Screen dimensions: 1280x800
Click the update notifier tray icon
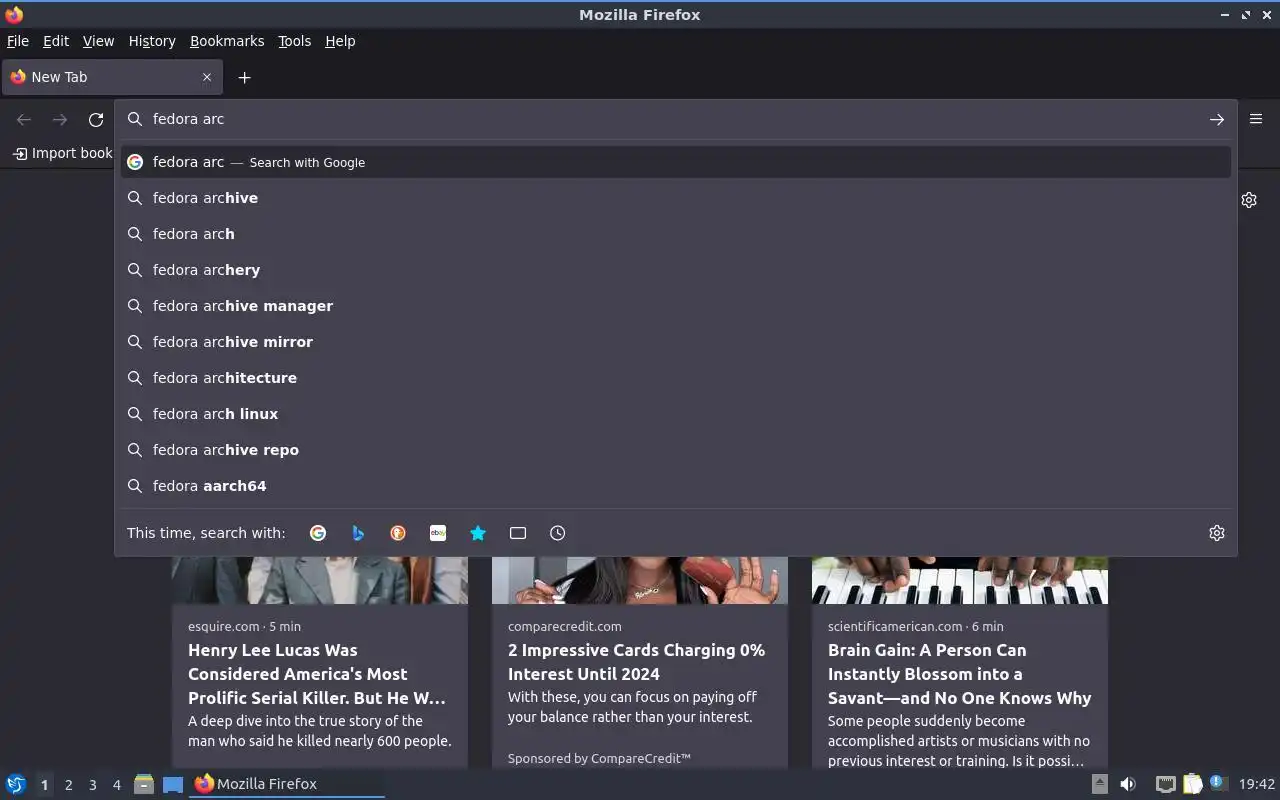pos(1217,783)
